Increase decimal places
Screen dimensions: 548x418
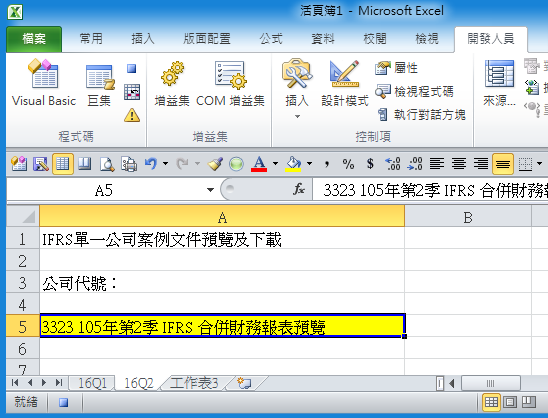(x=392, y=164)
